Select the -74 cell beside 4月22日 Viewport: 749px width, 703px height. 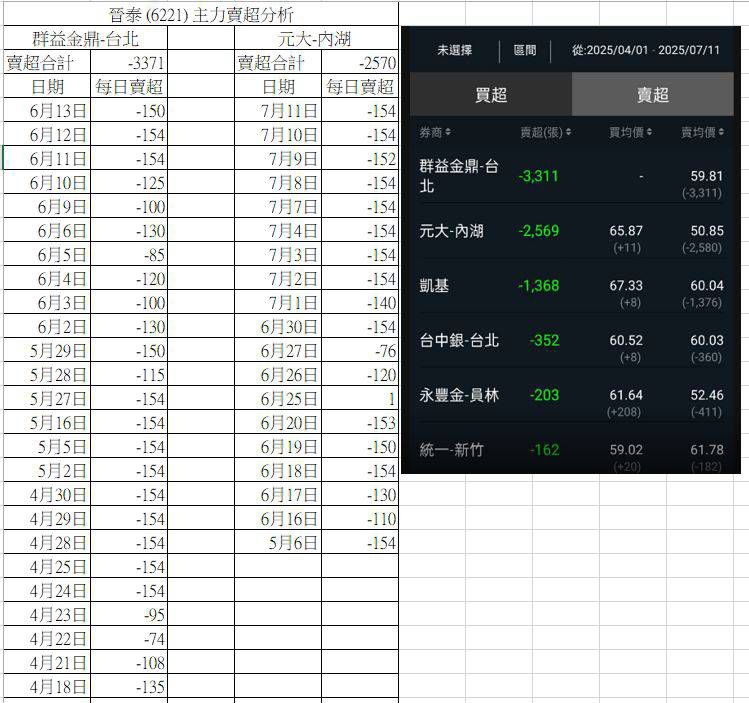[129, 638]
